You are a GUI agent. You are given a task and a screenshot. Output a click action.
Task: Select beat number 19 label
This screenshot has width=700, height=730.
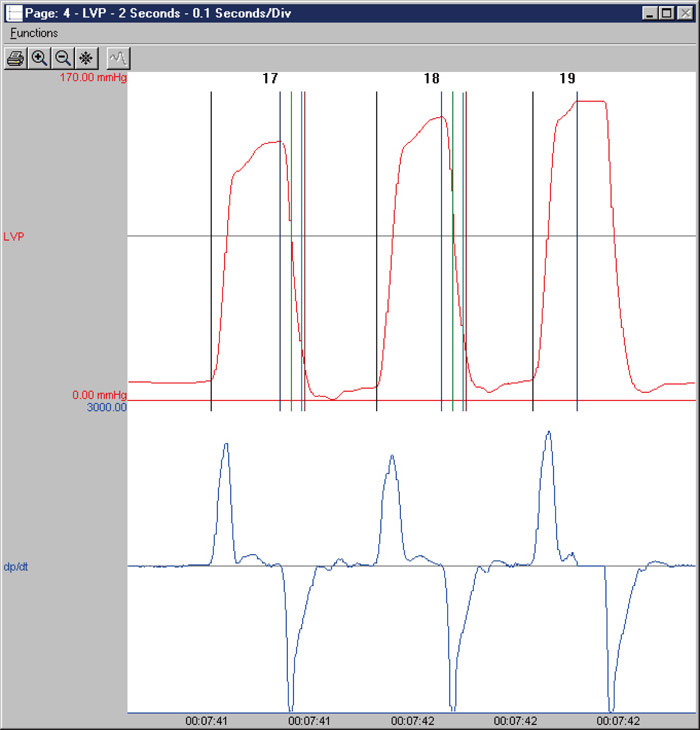(567, 78)
